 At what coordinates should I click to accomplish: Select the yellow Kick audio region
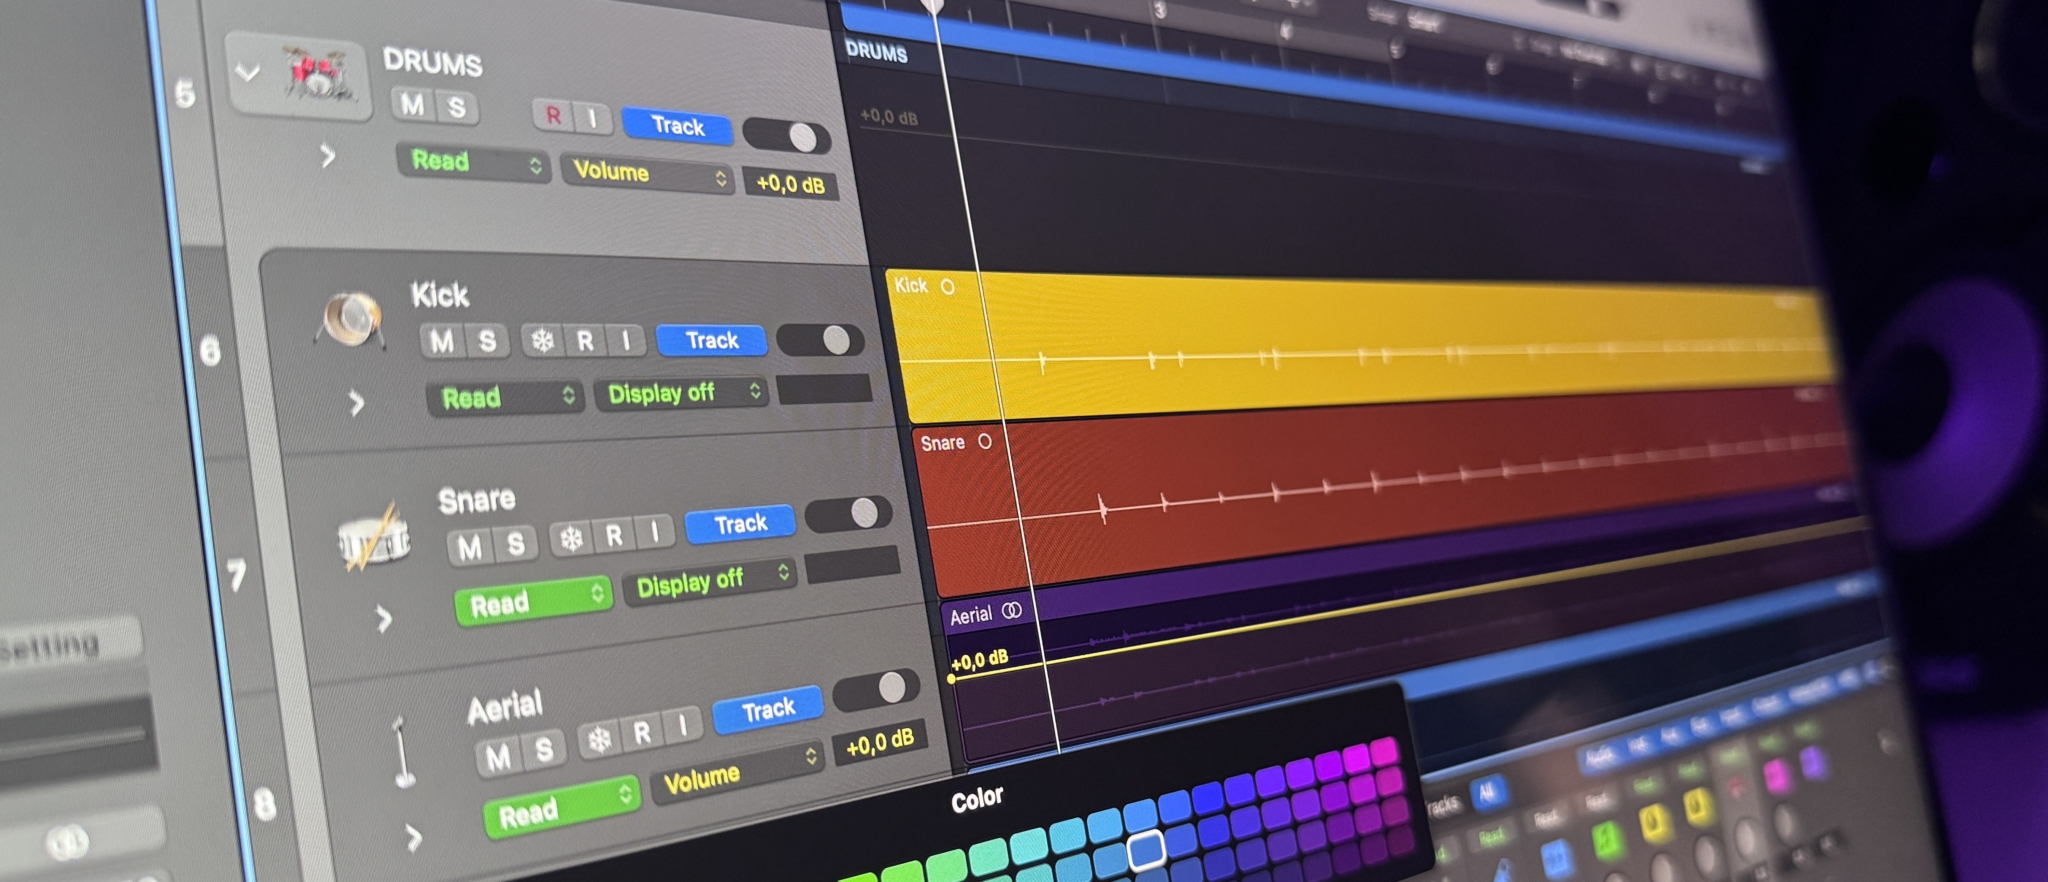pos(1360,345)
